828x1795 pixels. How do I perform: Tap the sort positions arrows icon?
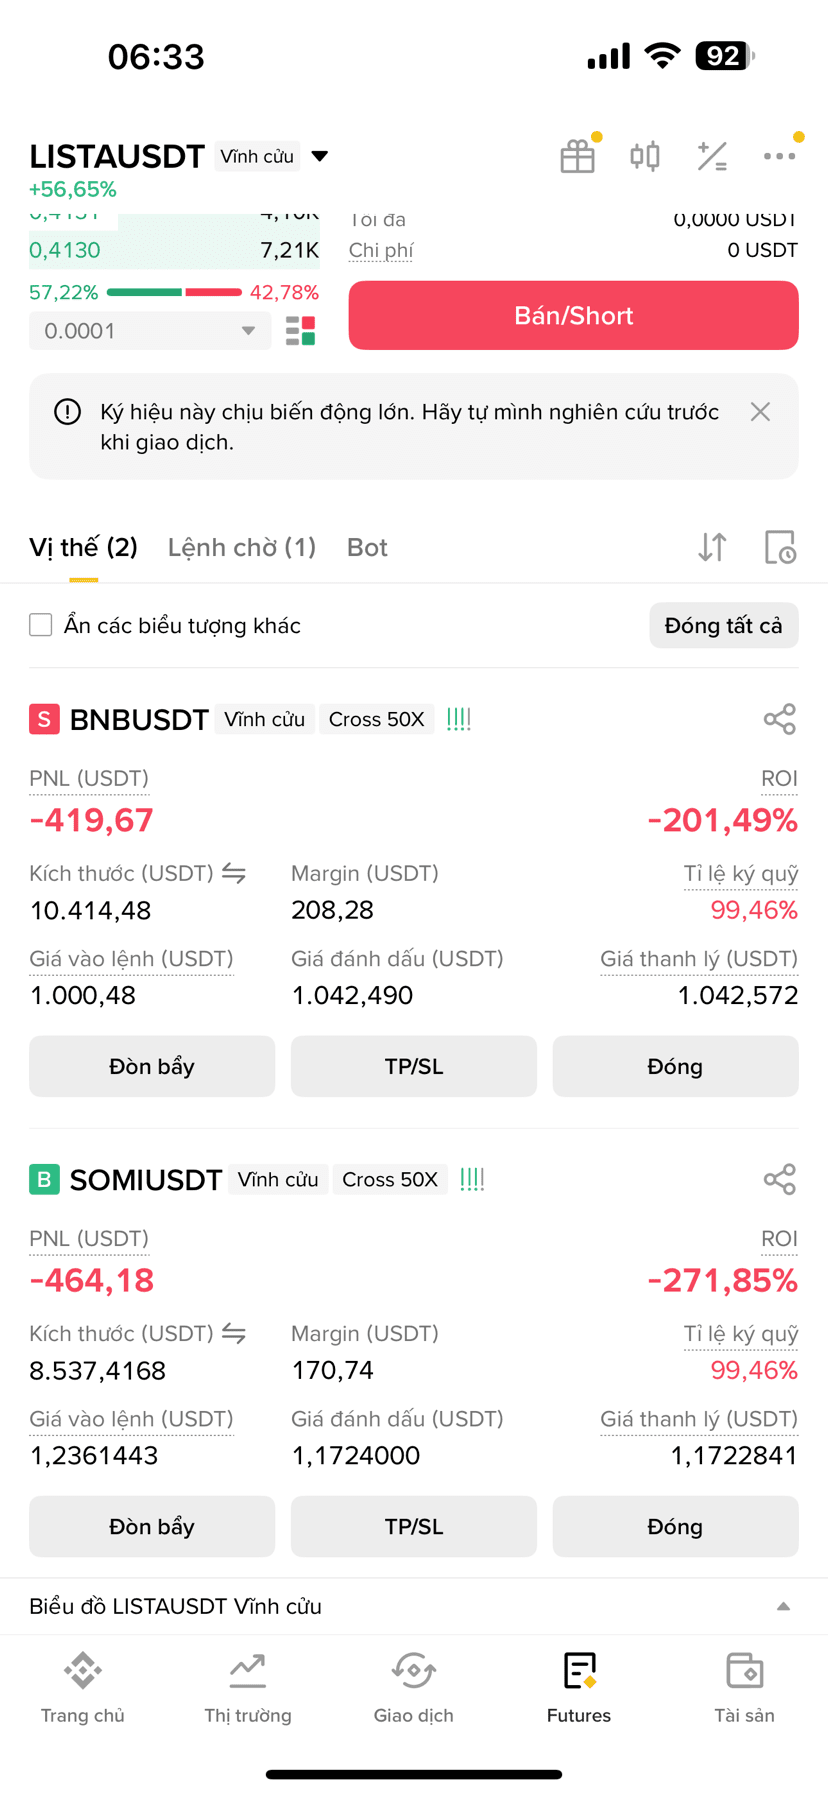point(712,547)
